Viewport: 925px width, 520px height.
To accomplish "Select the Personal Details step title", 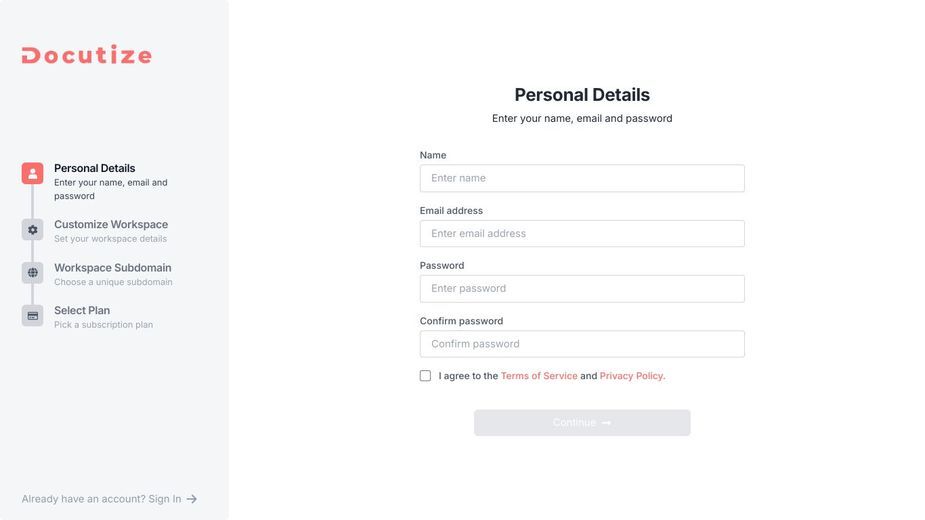I will (94, 168).
